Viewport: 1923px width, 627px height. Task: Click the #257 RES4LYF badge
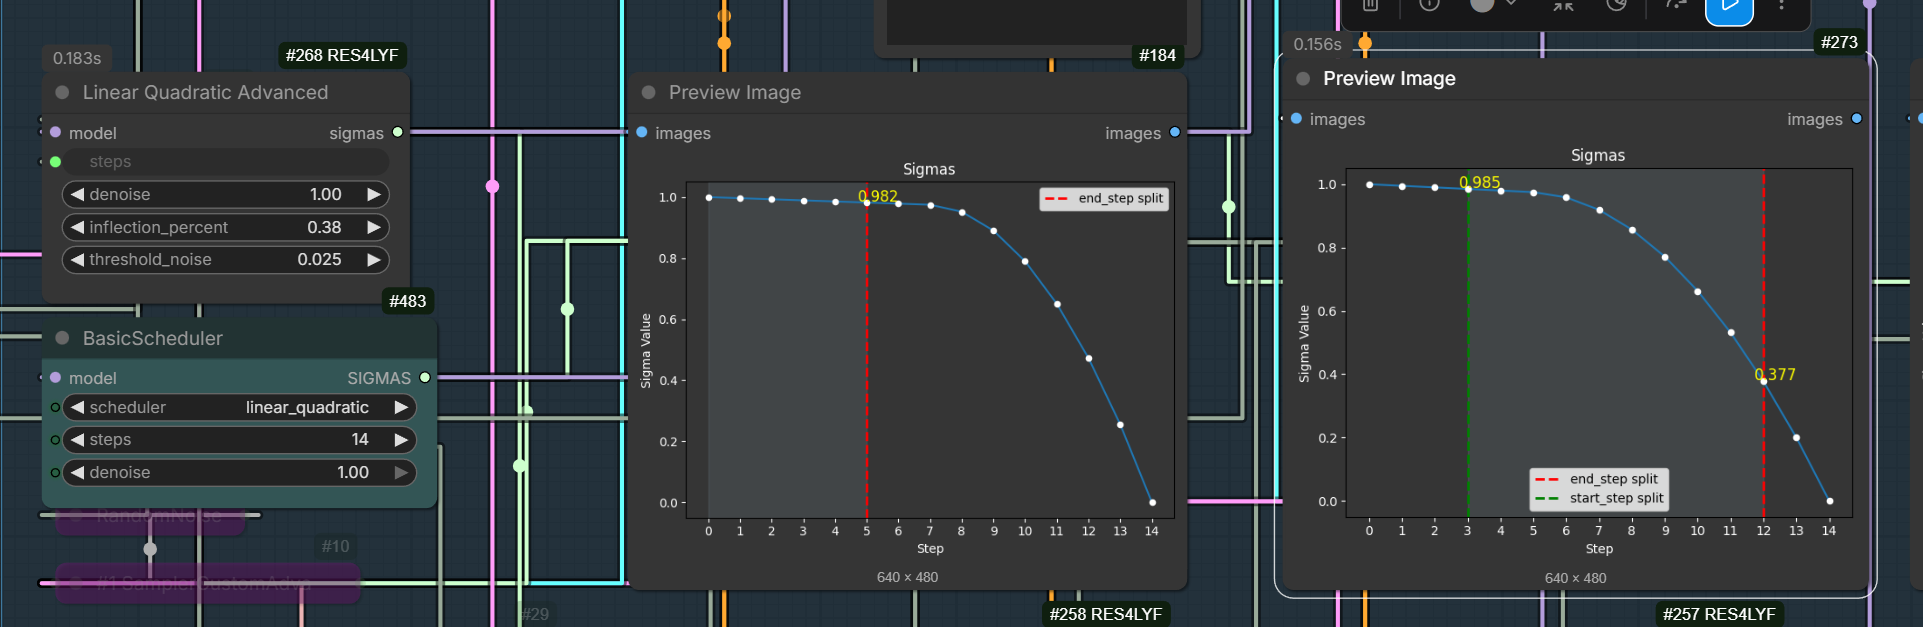[x=1719, y=614]
